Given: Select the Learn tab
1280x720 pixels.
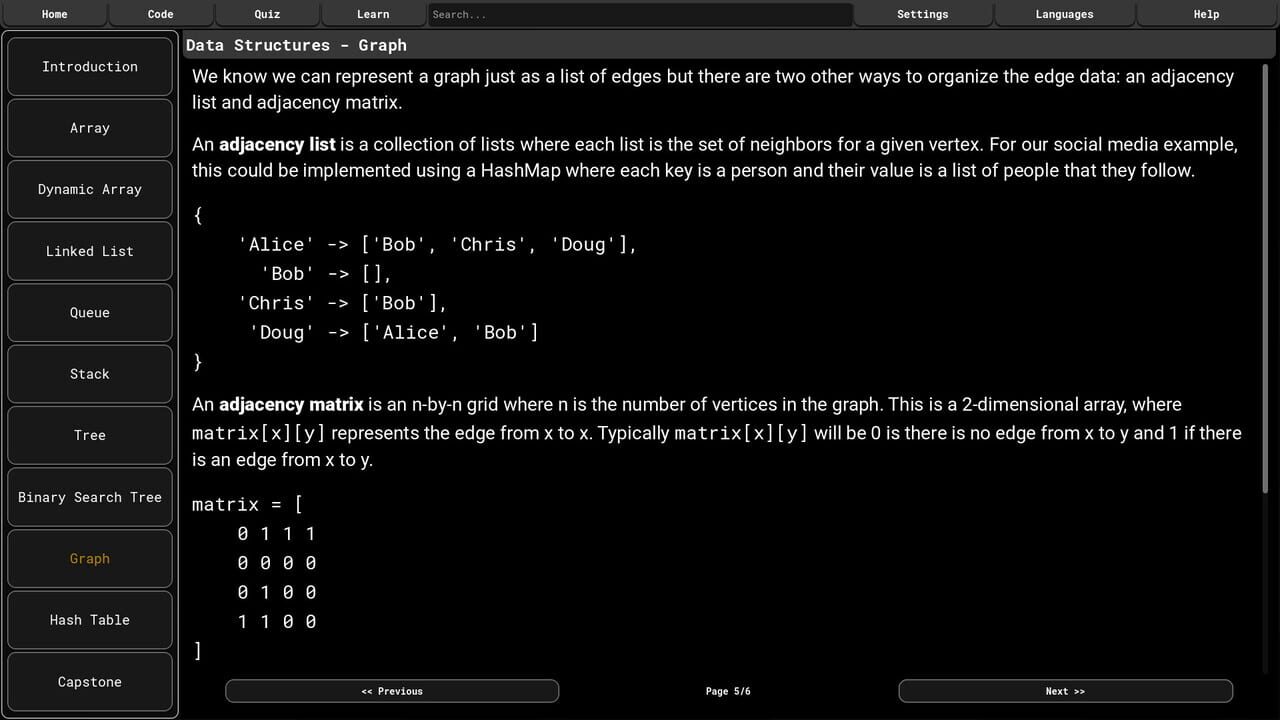Looking at the screenshot, I should [x=372, y=14].
